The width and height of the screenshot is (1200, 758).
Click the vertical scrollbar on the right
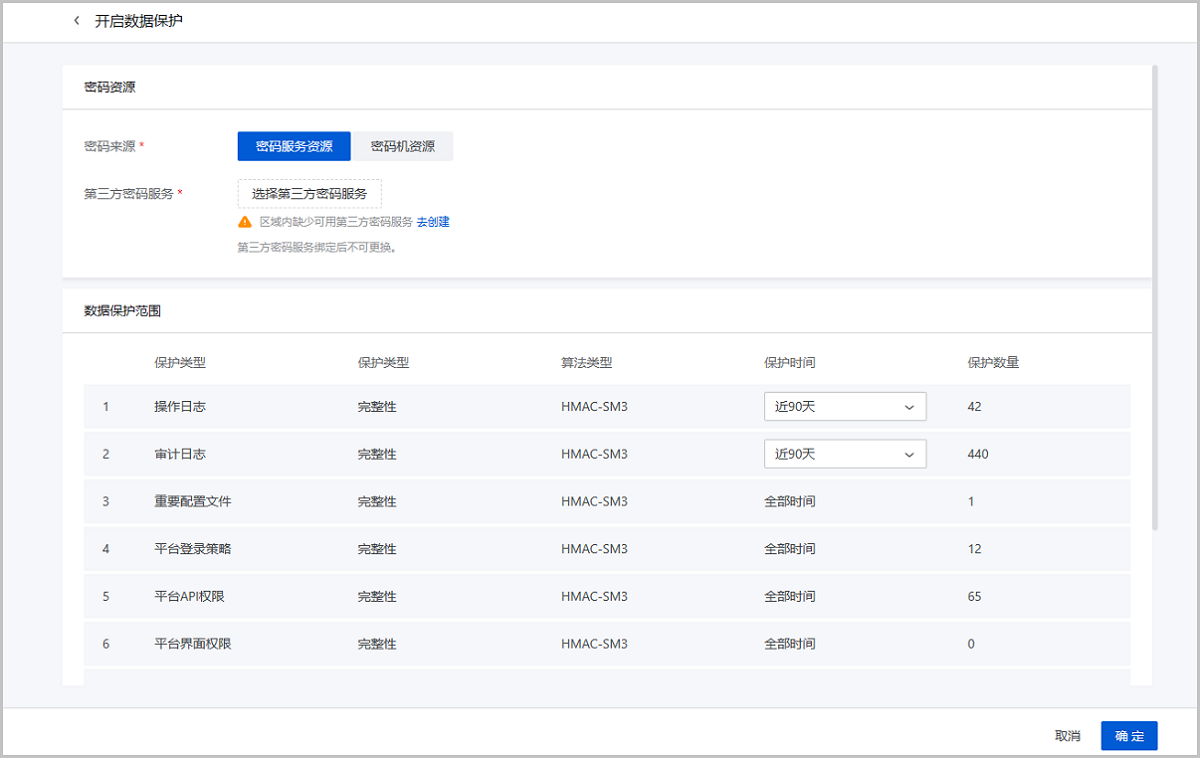(1155, 300)
